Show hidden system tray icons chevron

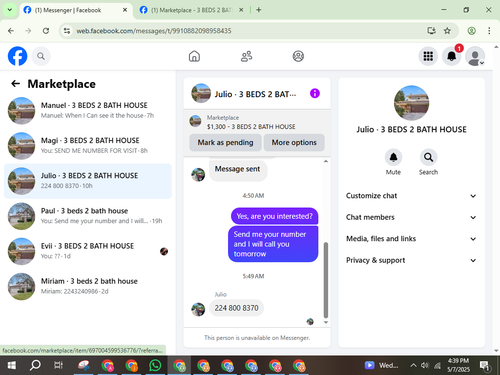pyautogui.click(x=413, y=365)
